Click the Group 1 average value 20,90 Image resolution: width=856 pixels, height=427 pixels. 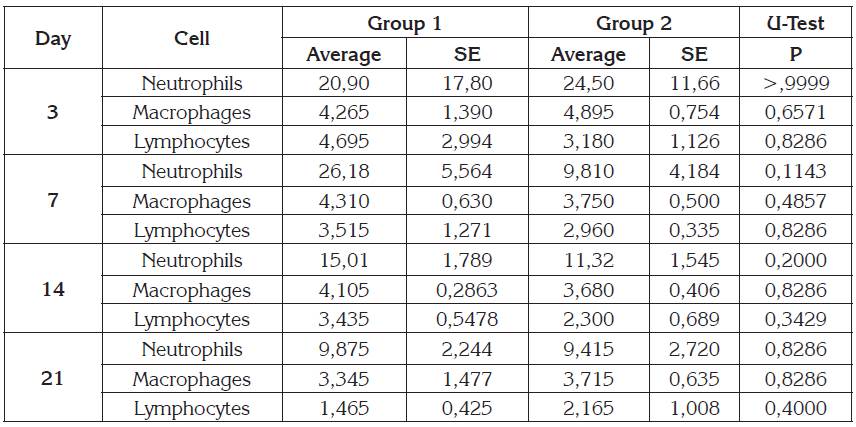[343, 83]
